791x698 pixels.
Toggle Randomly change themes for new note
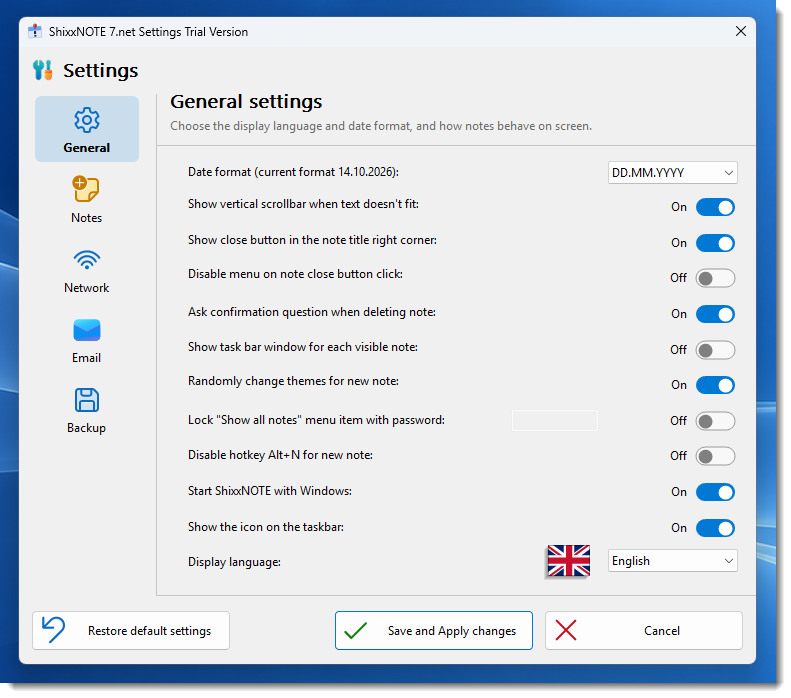(715, 385)
